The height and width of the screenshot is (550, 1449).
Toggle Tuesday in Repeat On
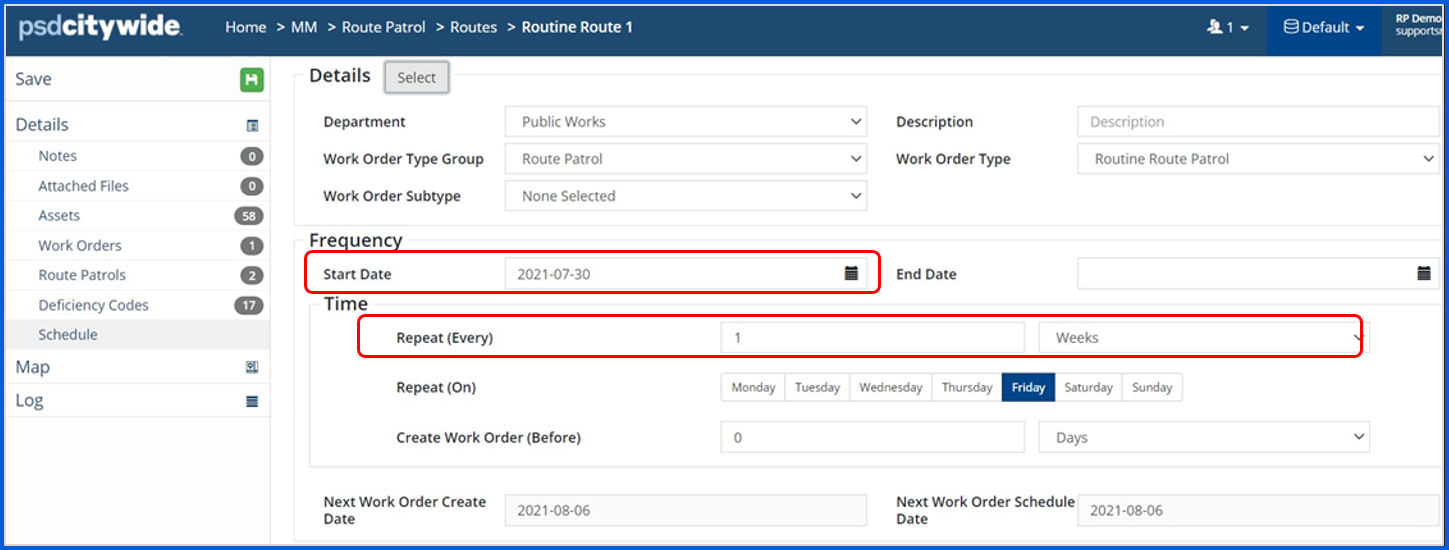point(817,387)
